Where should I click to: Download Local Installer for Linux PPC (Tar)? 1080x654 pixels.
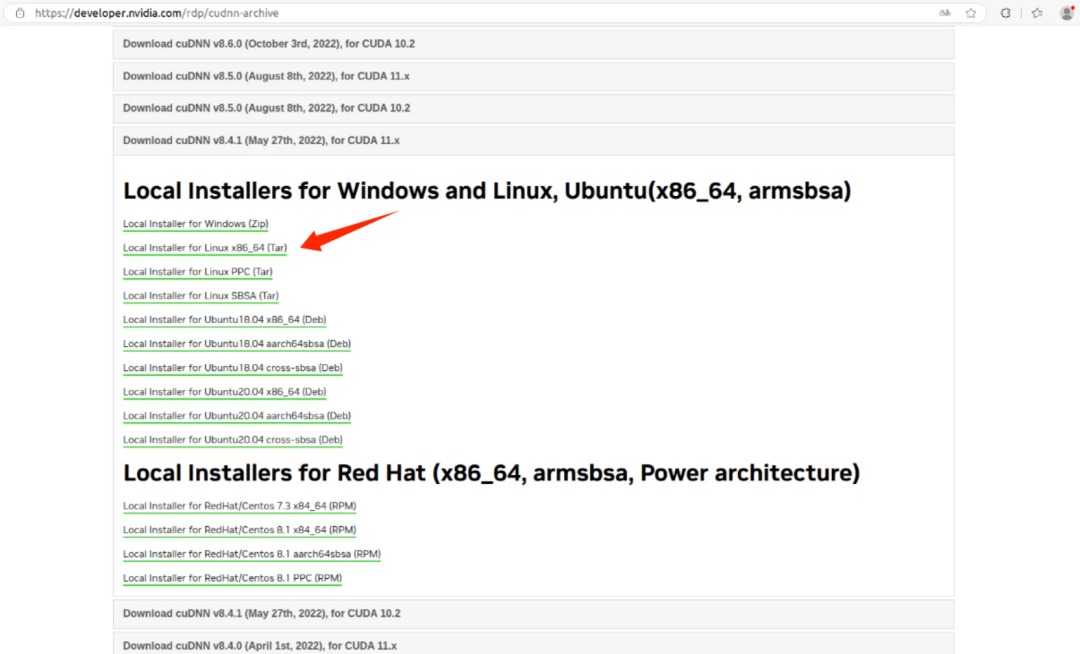(198, 272)
